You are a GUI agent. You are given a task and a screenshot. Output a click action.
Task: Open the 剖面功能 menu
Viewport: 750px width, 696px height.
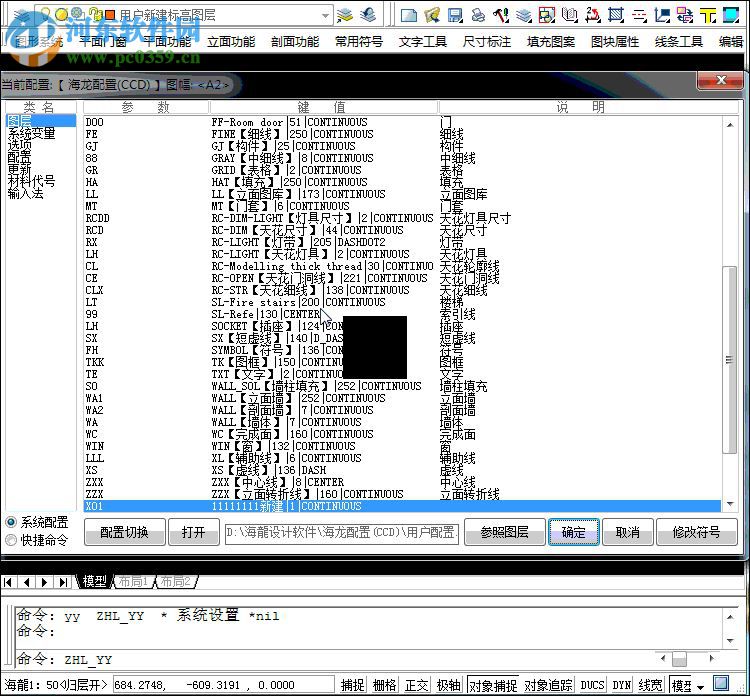(x=295, y=42)
